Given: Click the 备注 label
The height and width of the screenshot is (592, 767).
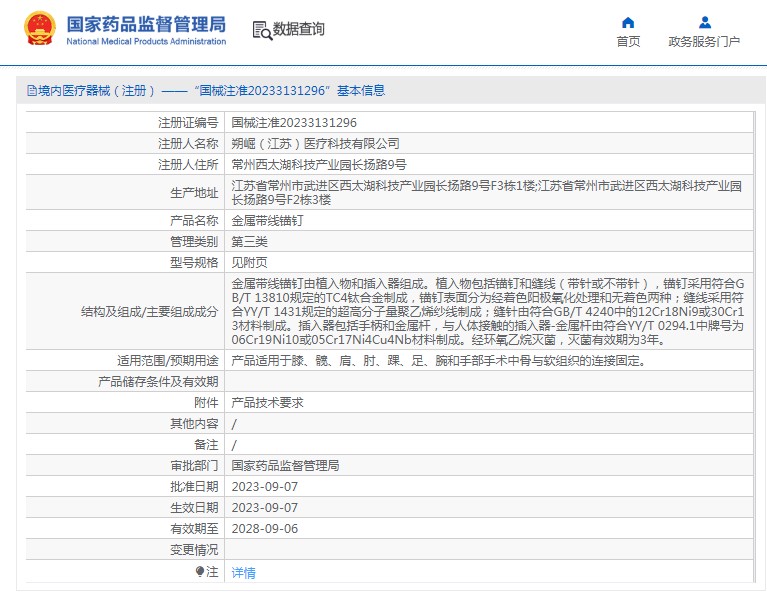Looking at the screenshot, I should point(206,445).
